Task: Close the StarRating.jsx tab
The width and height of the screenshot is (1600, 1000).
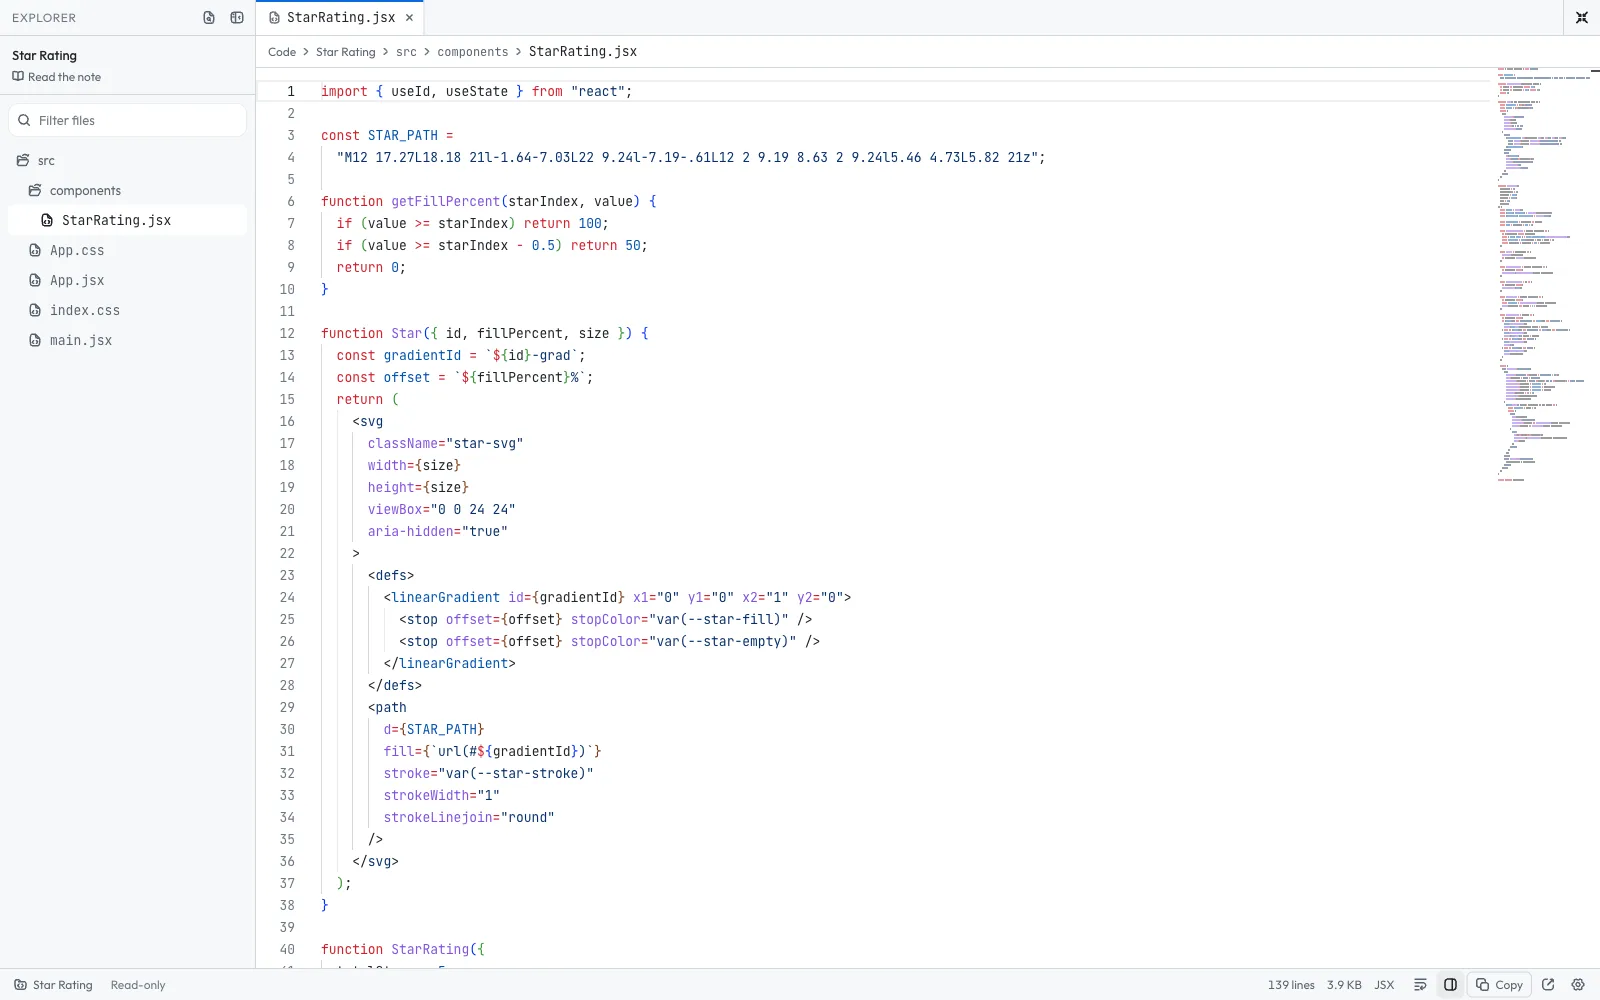Action: click(410, 18)
